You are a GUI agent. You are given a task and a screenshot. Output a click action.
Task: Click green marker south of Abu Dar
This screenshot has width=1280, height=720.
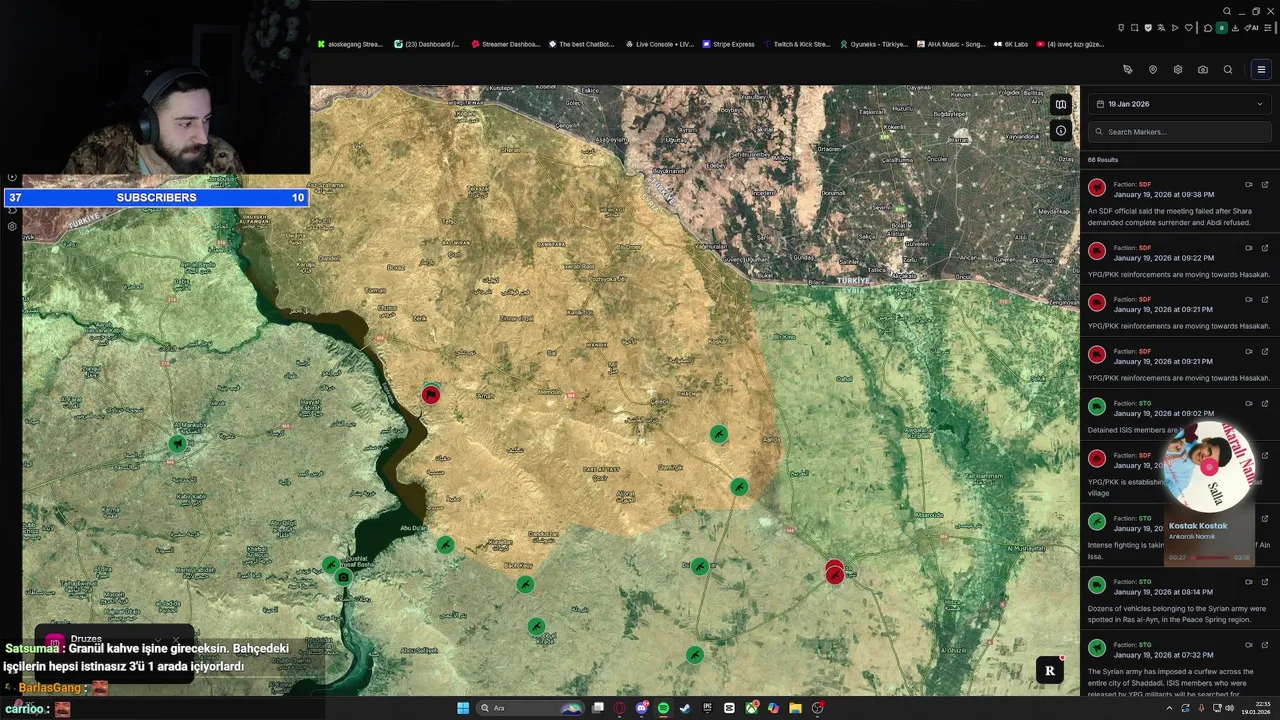pos(445,545)
